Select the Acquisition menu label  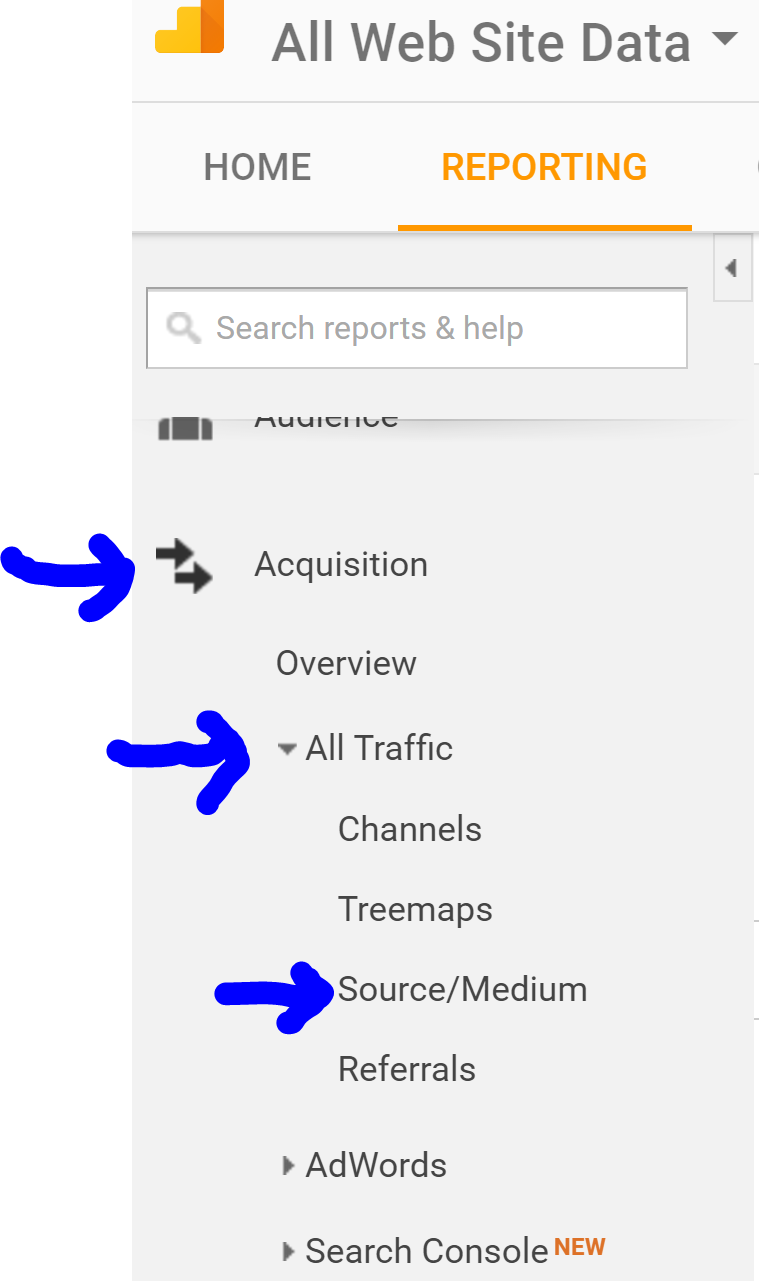[341, 565]
